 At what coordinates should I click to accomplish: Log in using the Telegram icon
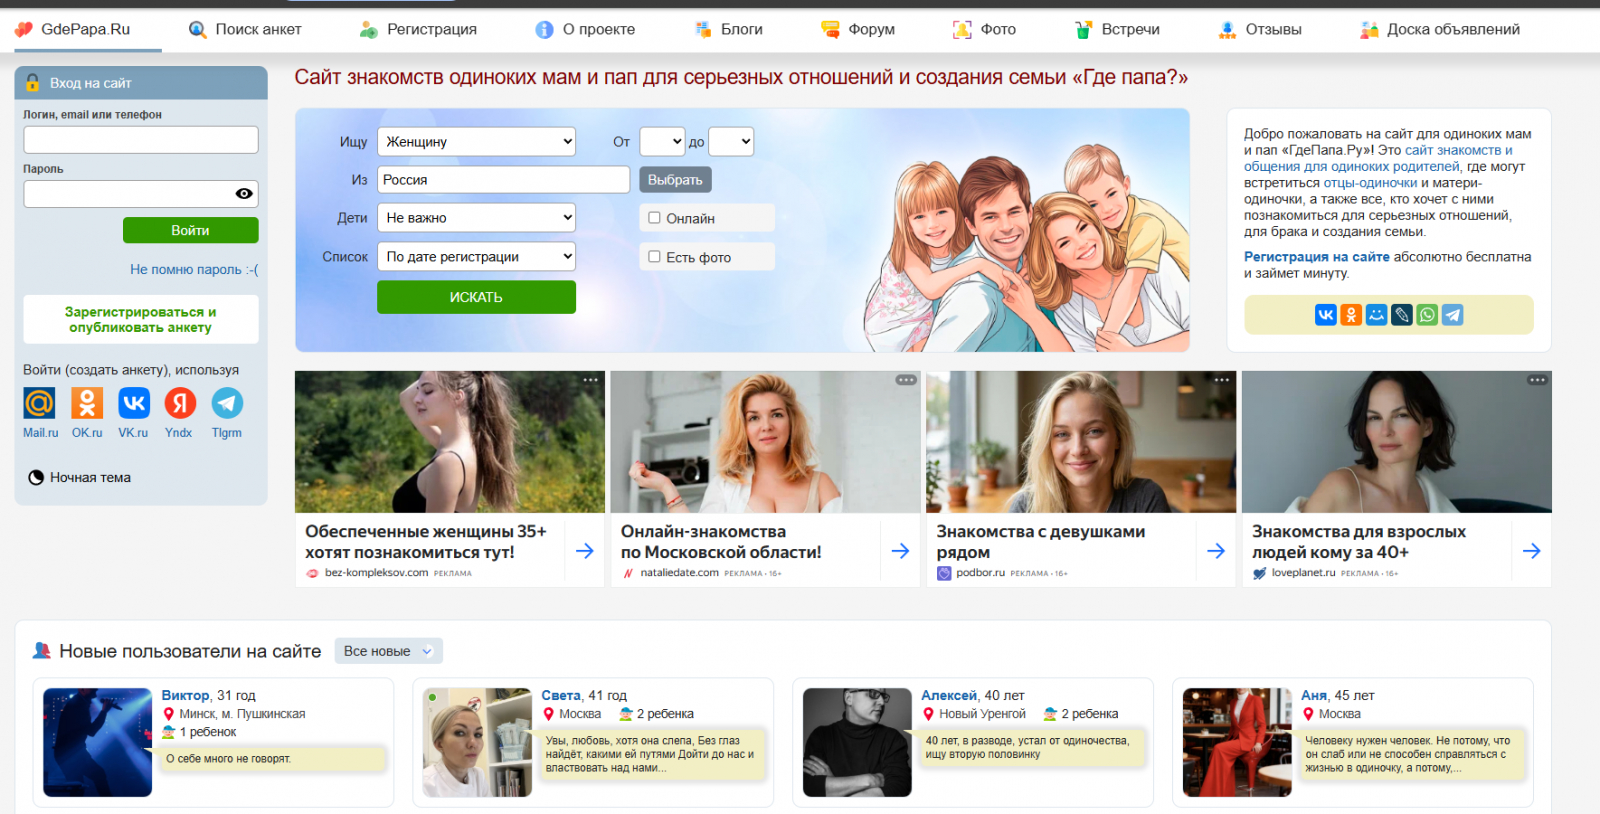(227, 403)
